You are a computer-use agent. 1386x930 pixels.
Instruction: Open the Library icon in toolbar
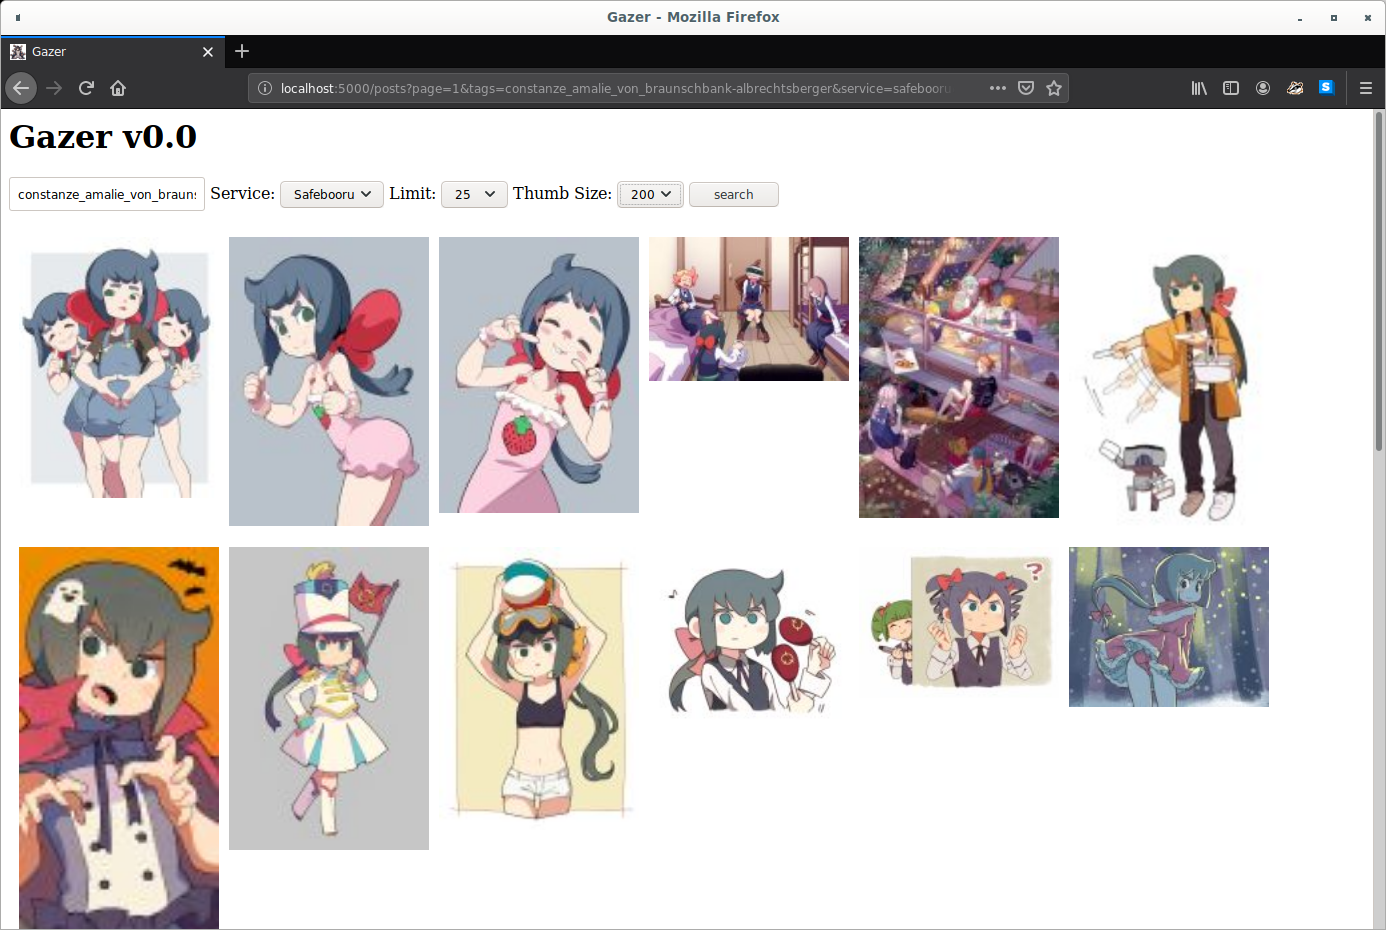[x=1199, y=88]
